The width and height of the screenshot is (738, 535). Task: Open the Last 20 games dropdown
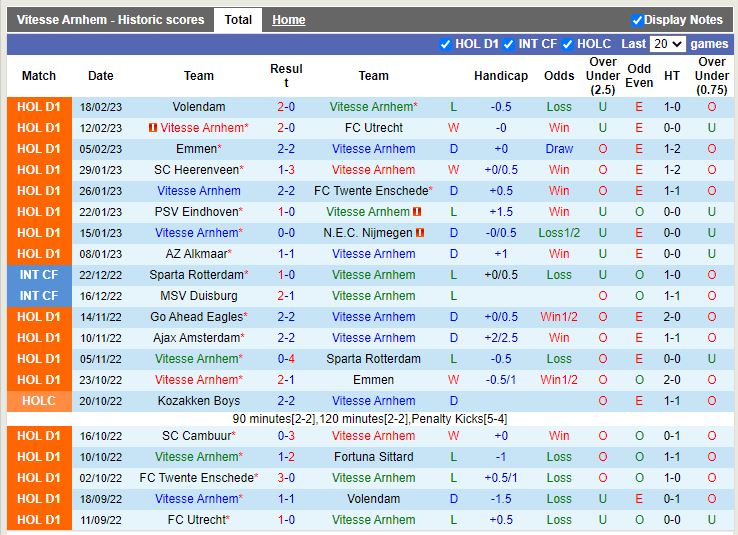(x=667, y=44)
